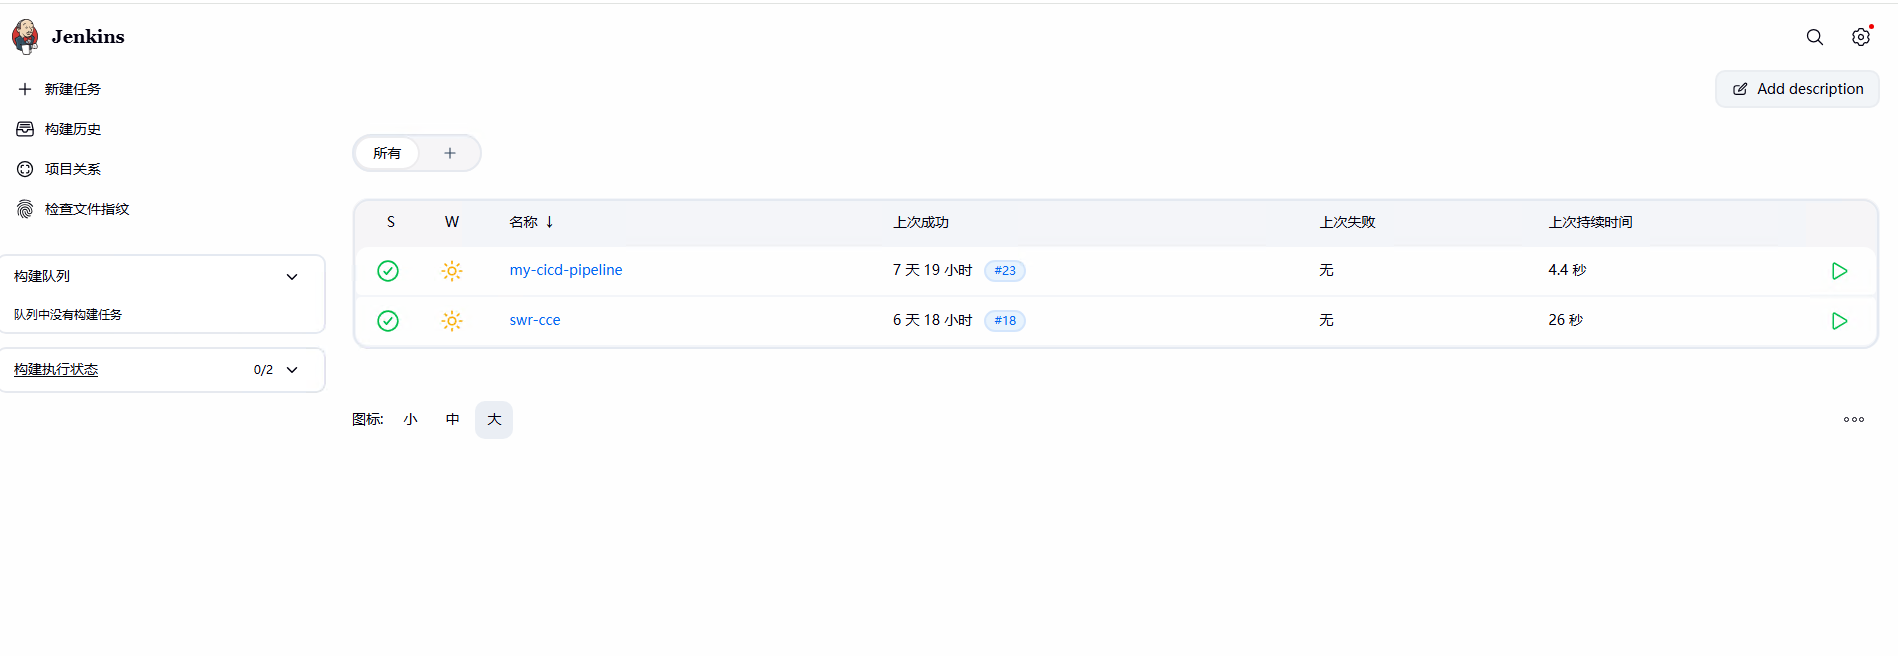Expand the 构建执行状态 chevron
Image resolution: width=1898 pixels, height=656 pixels.
[x=292, y=370]
